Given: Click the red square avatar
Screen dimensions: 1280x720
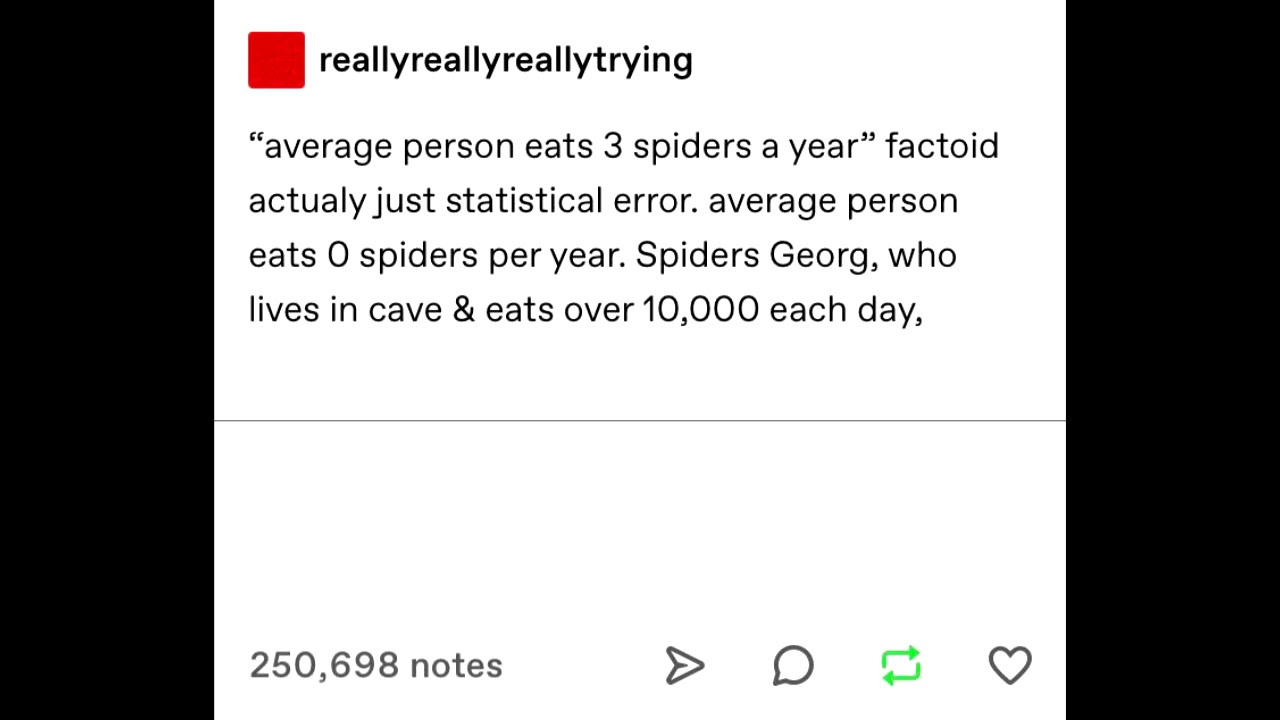Looking at the screenshot, I should (277, 60).
